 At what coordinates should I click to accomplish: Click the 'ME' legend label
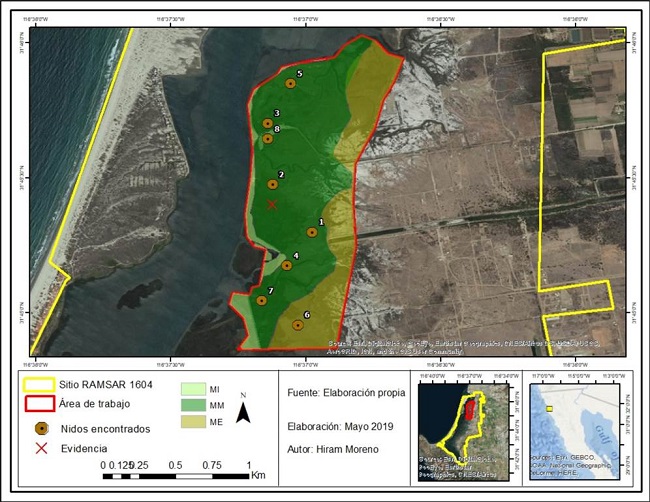pos(216,422)
